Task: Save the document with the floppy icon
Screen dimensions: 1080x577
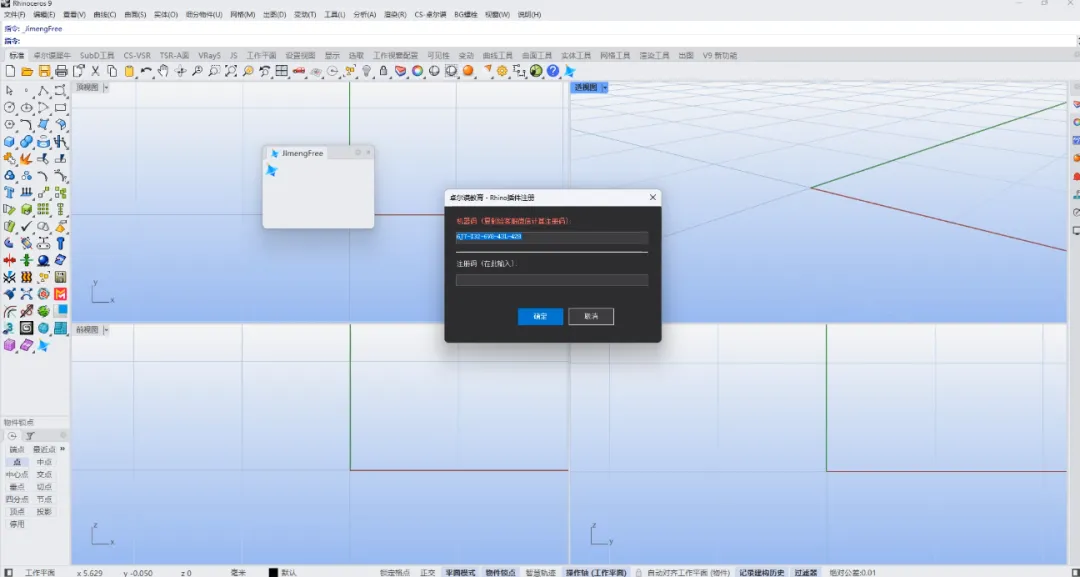Action: (44, 71)
